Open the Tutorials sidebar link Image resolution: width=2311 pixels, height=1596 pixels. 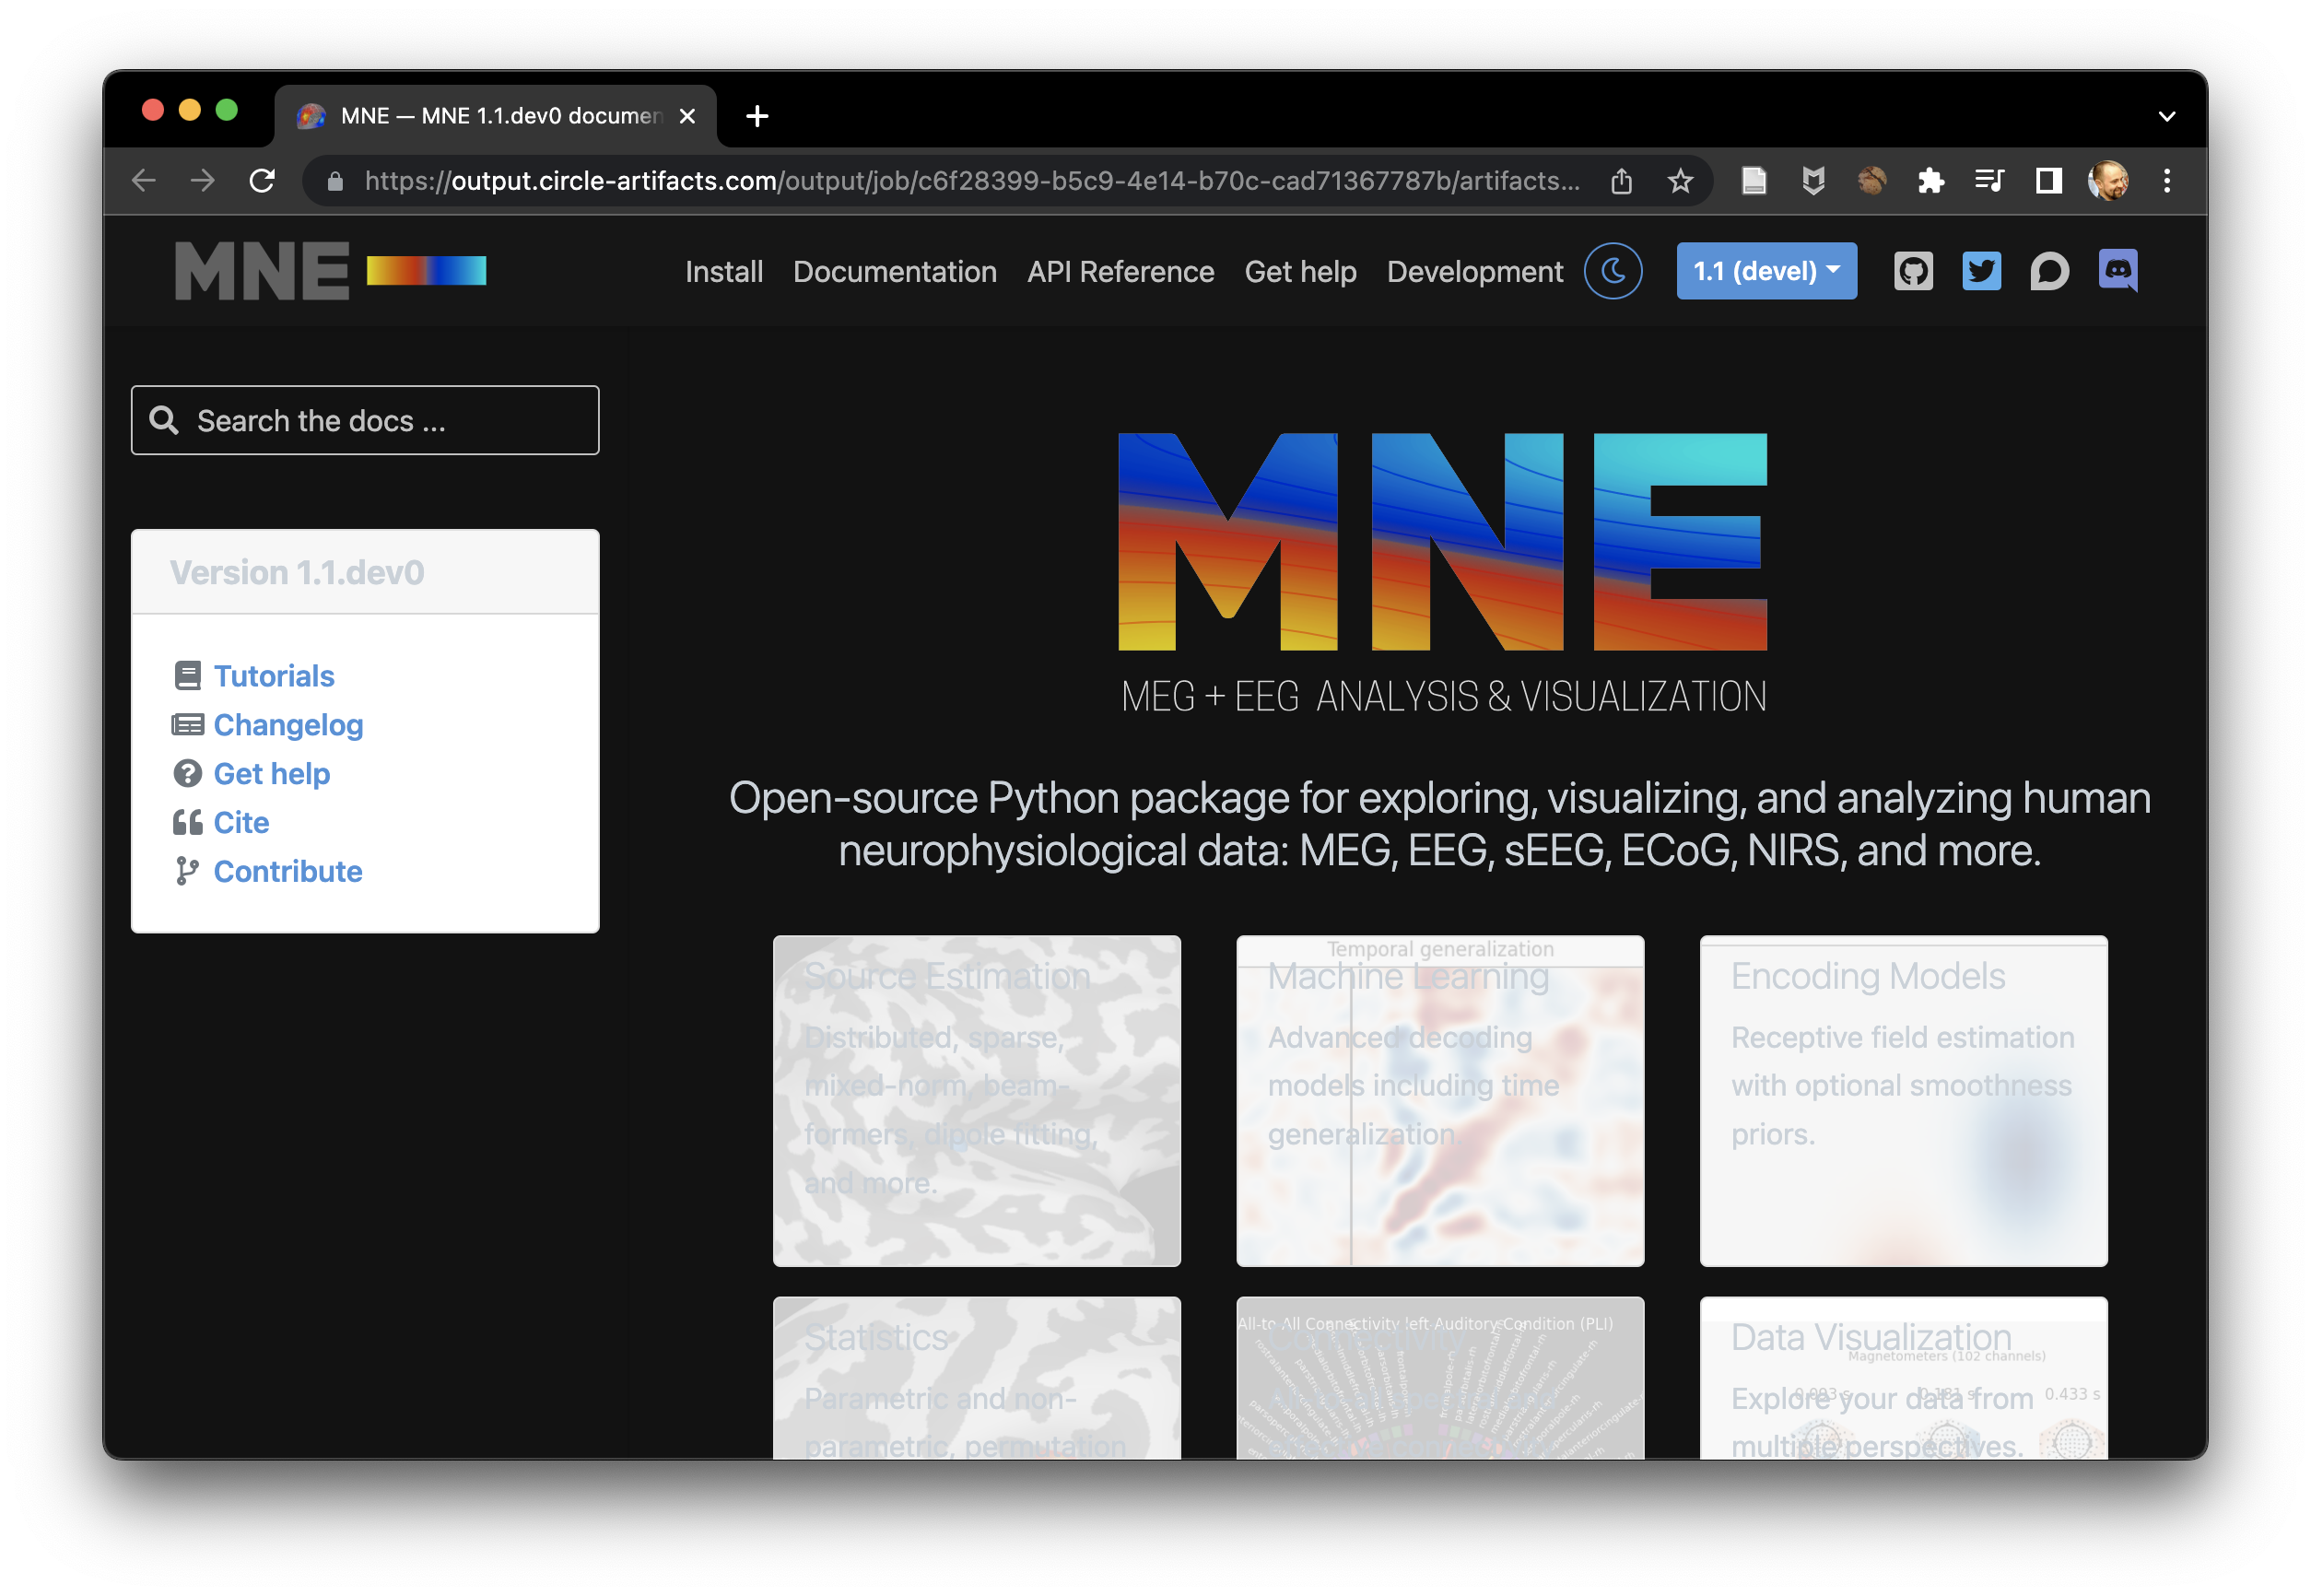(x=274, y=676)
